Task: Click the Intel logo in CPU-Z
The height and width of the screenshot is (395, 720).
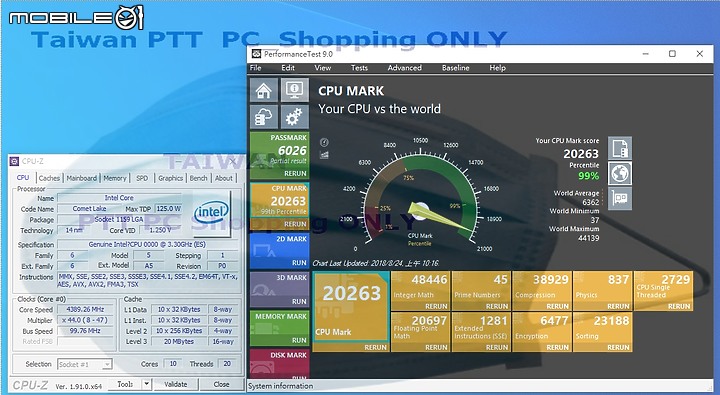Action: 211,213
